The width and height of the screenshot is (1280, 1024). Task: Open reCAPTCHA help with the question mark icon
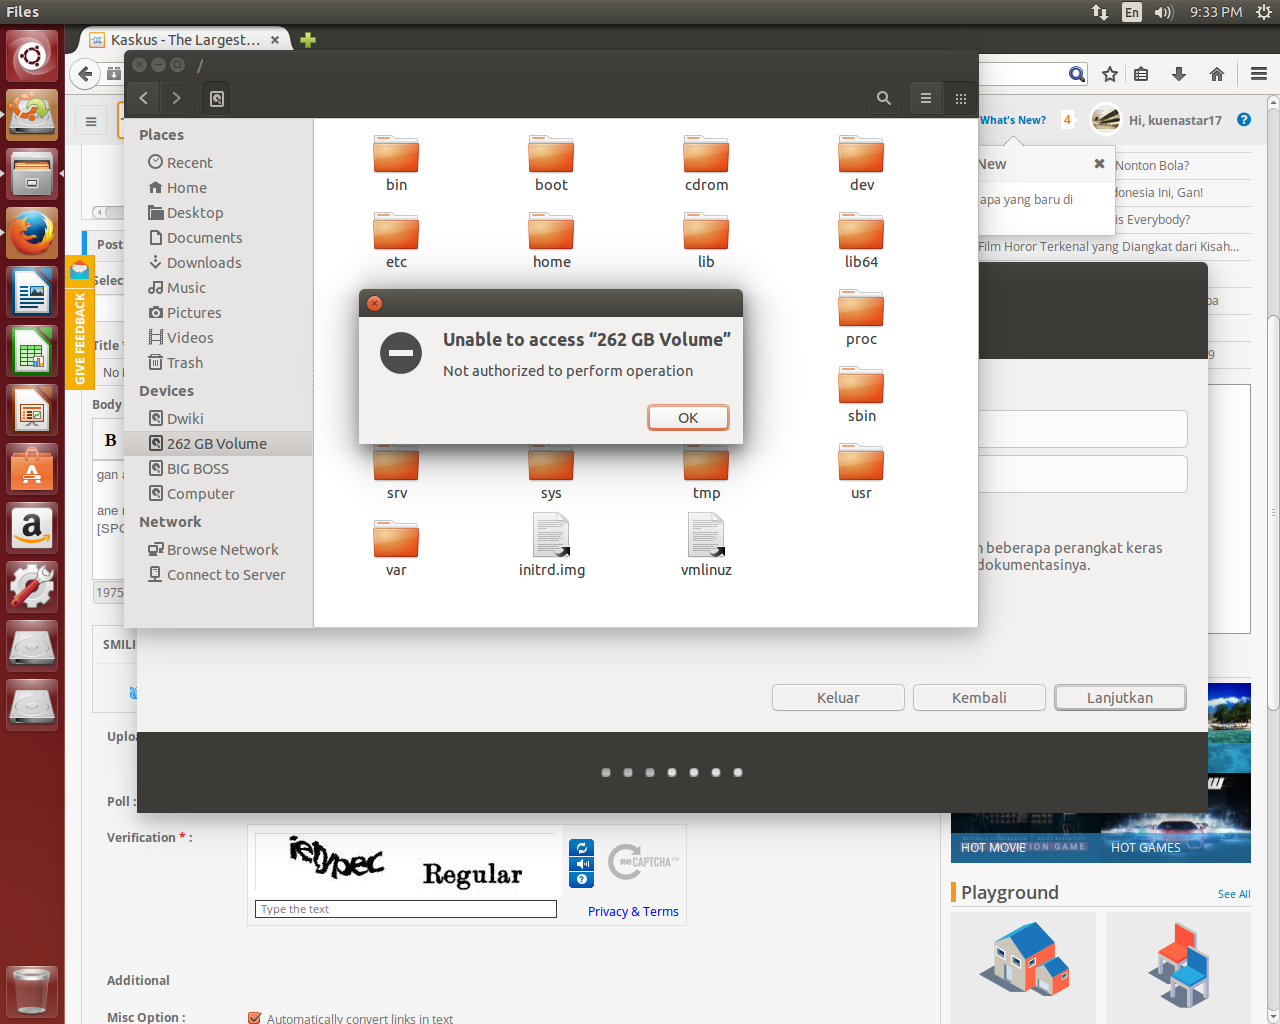coord(581,880)
